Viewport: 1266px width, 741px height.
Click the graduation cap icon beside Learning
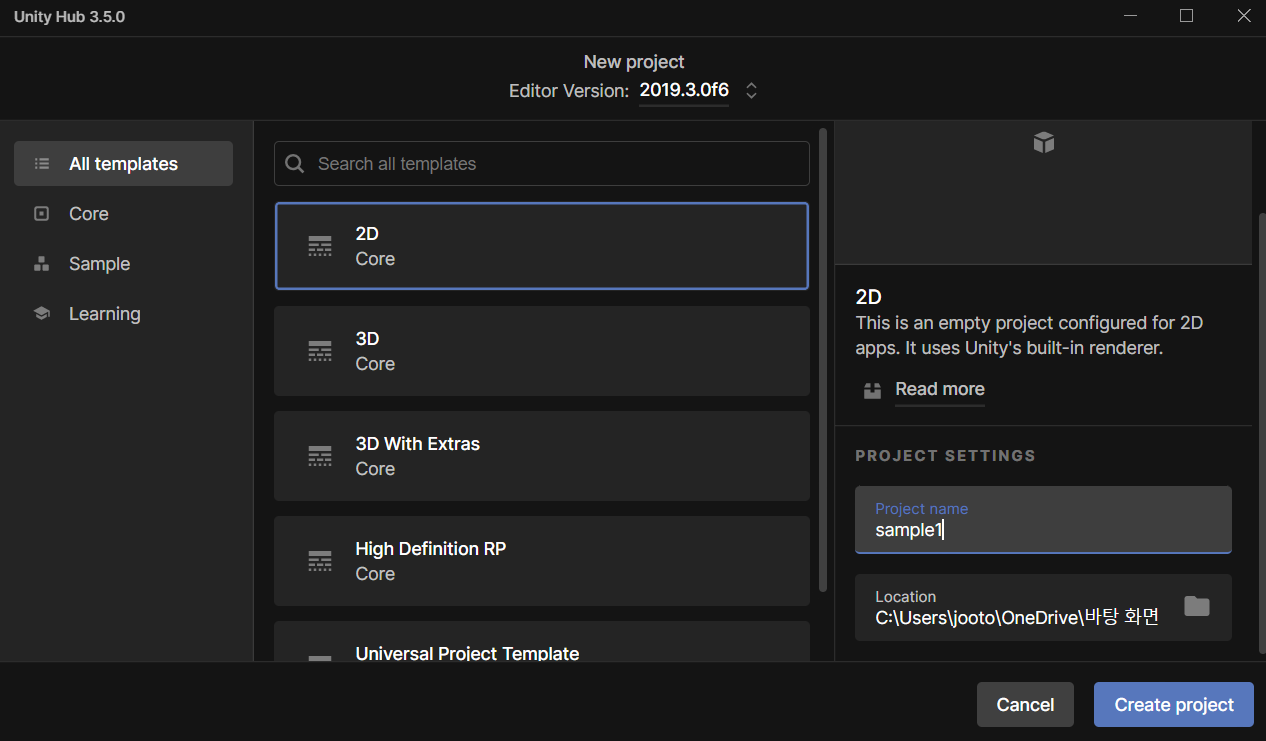coord(41,314)
